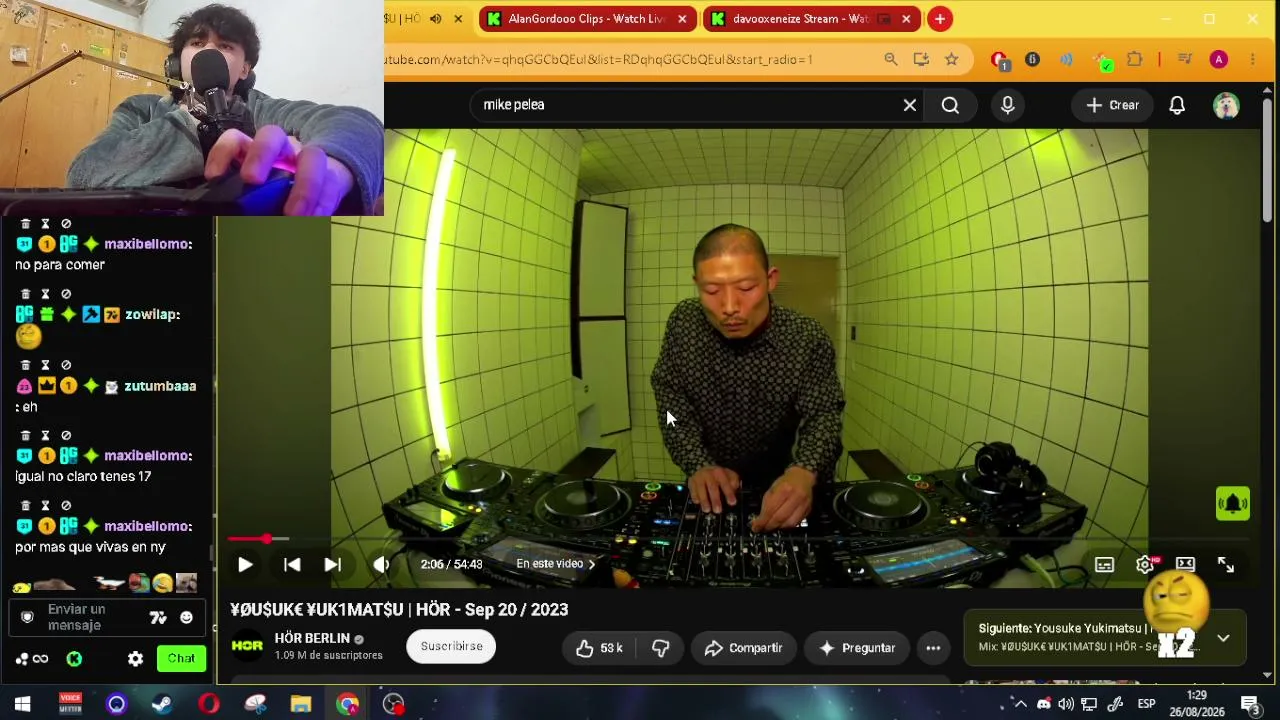
Task: Open the chat emoji picker
Action: coord(186,618)
